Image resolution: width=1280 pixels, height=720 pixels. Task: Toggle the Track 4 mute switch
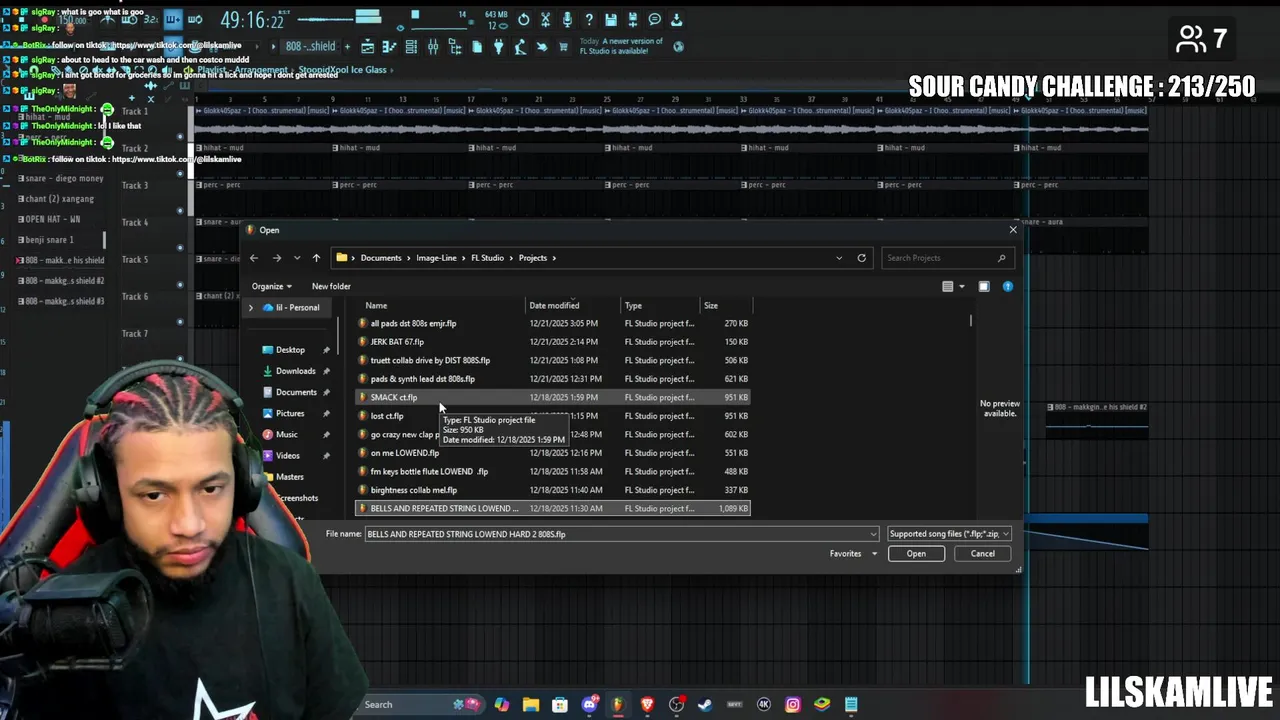point(180,248)
